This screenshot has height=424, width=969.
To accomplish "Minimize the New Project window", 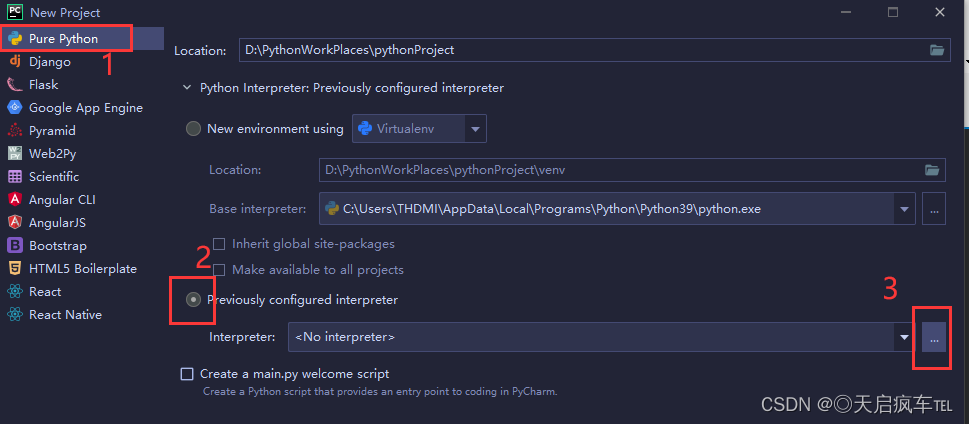I will (x=846, y=12).
